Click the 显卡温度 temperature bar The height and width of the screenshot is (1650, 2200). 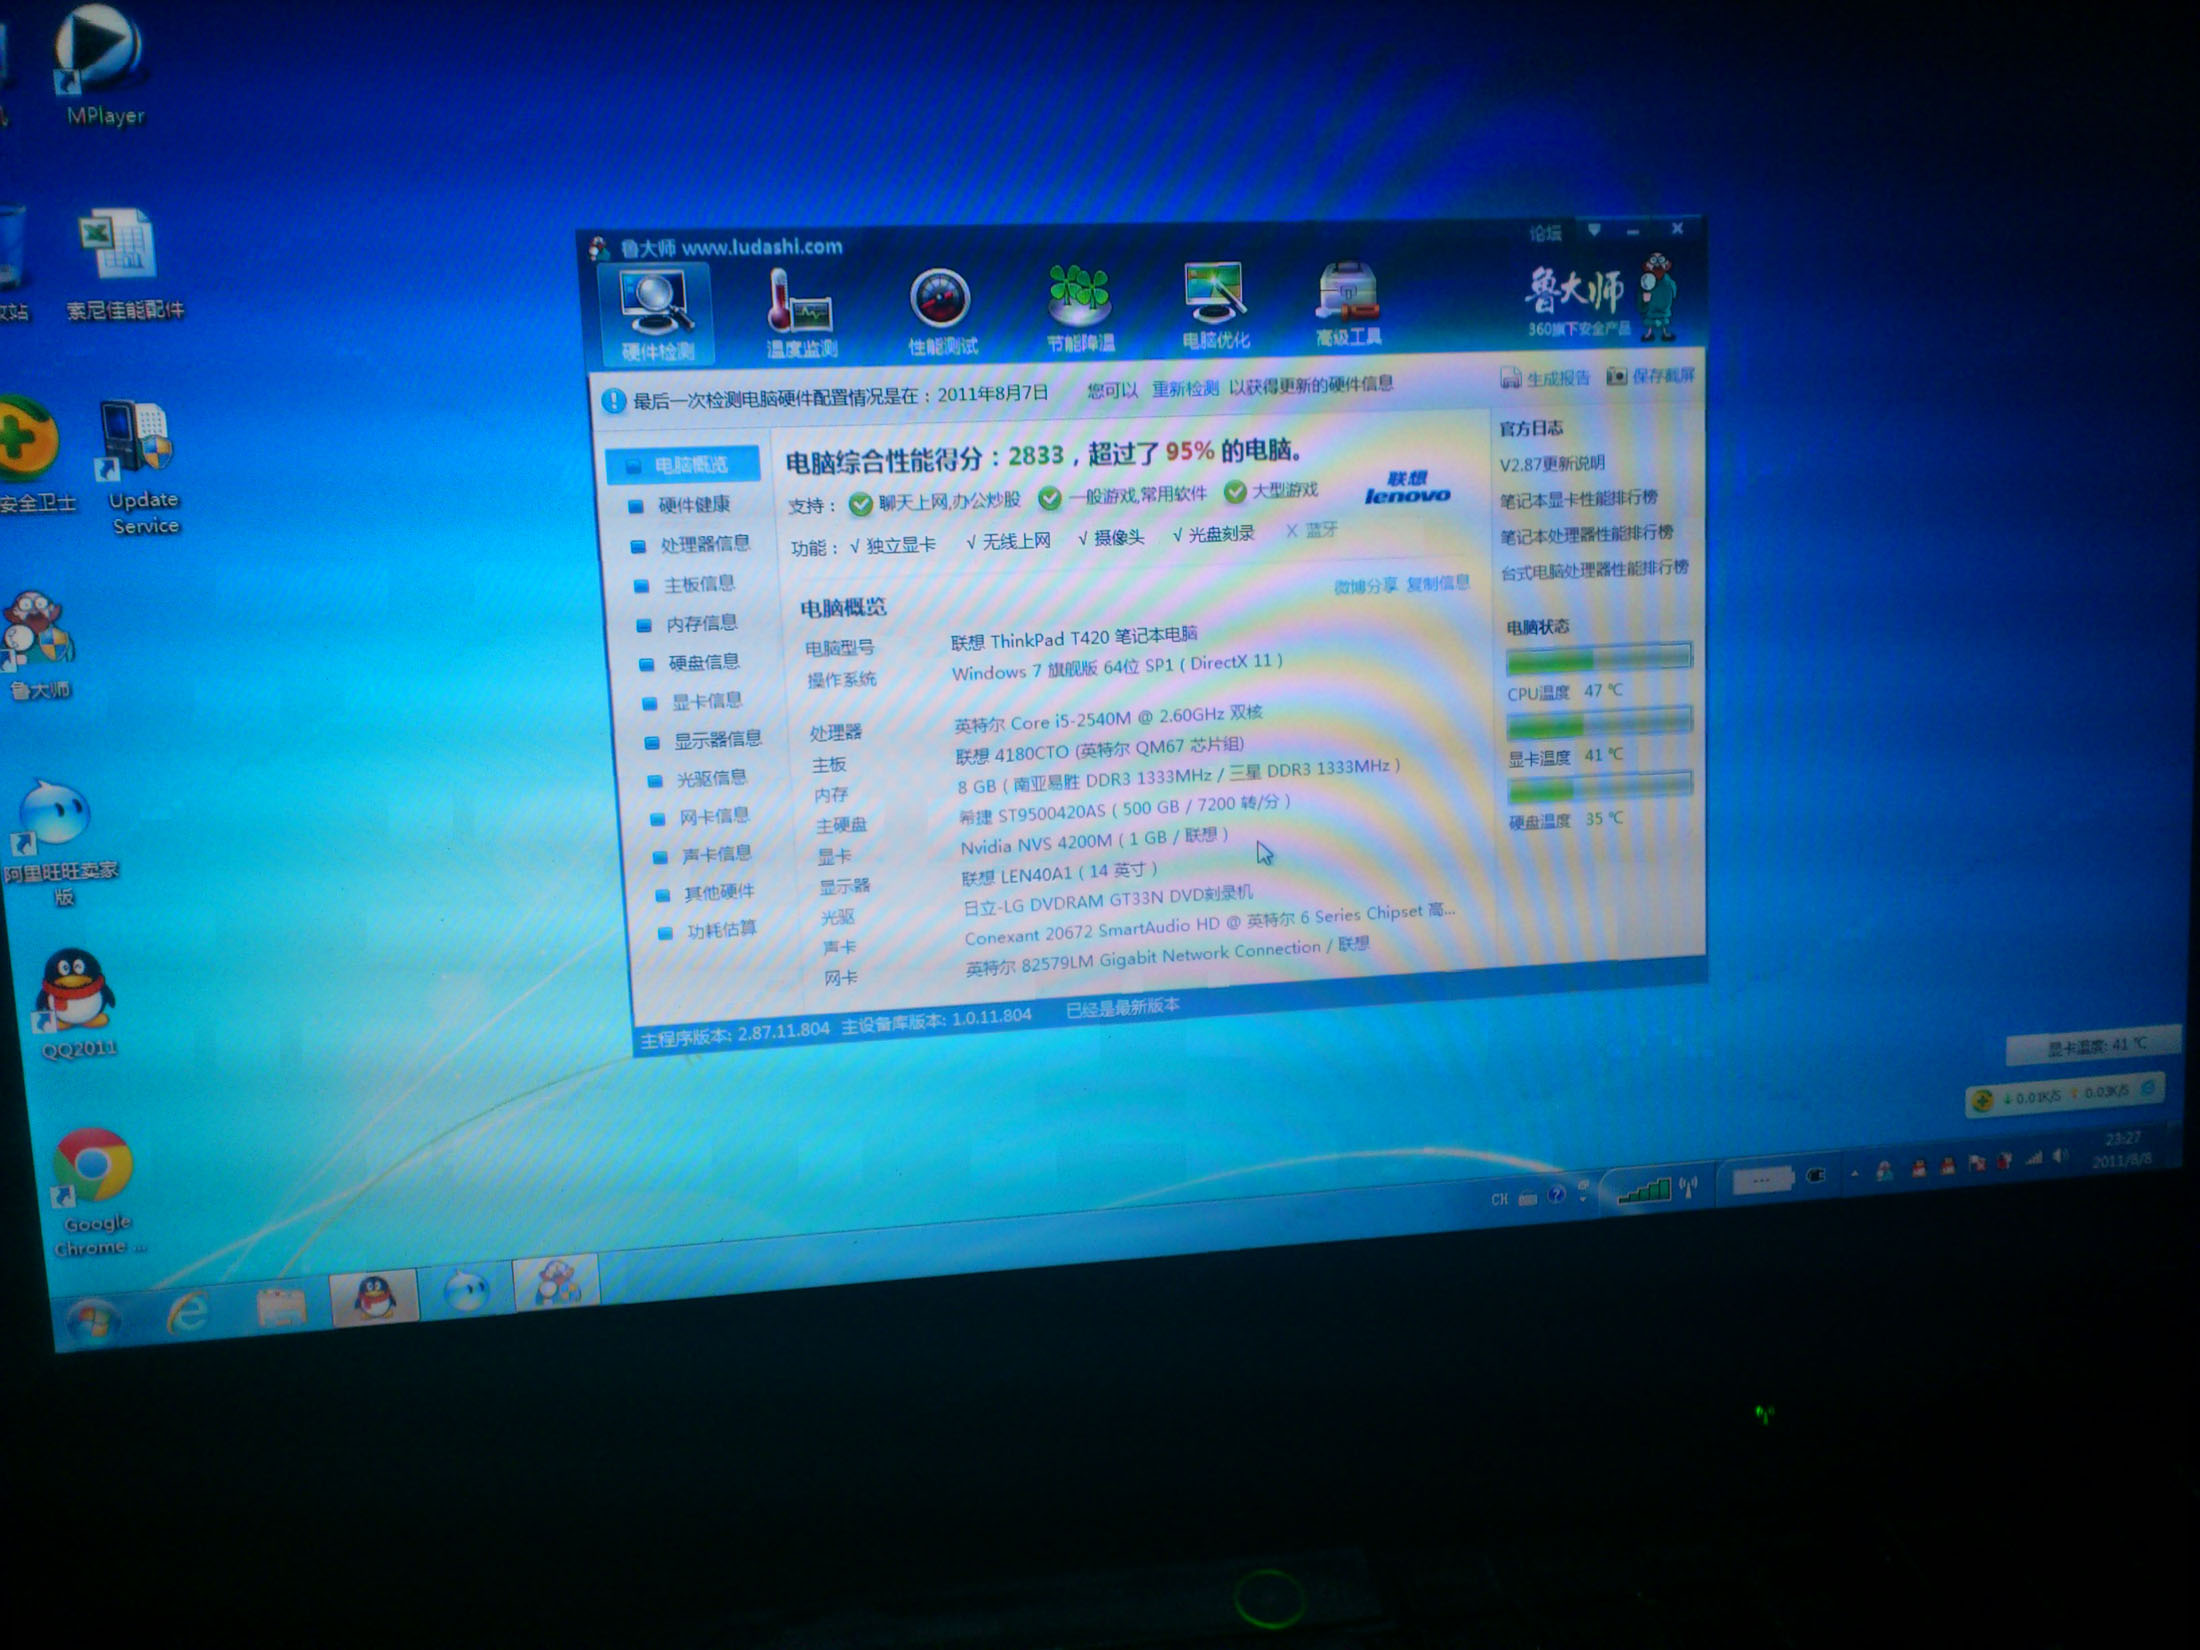click(1600, 722)
